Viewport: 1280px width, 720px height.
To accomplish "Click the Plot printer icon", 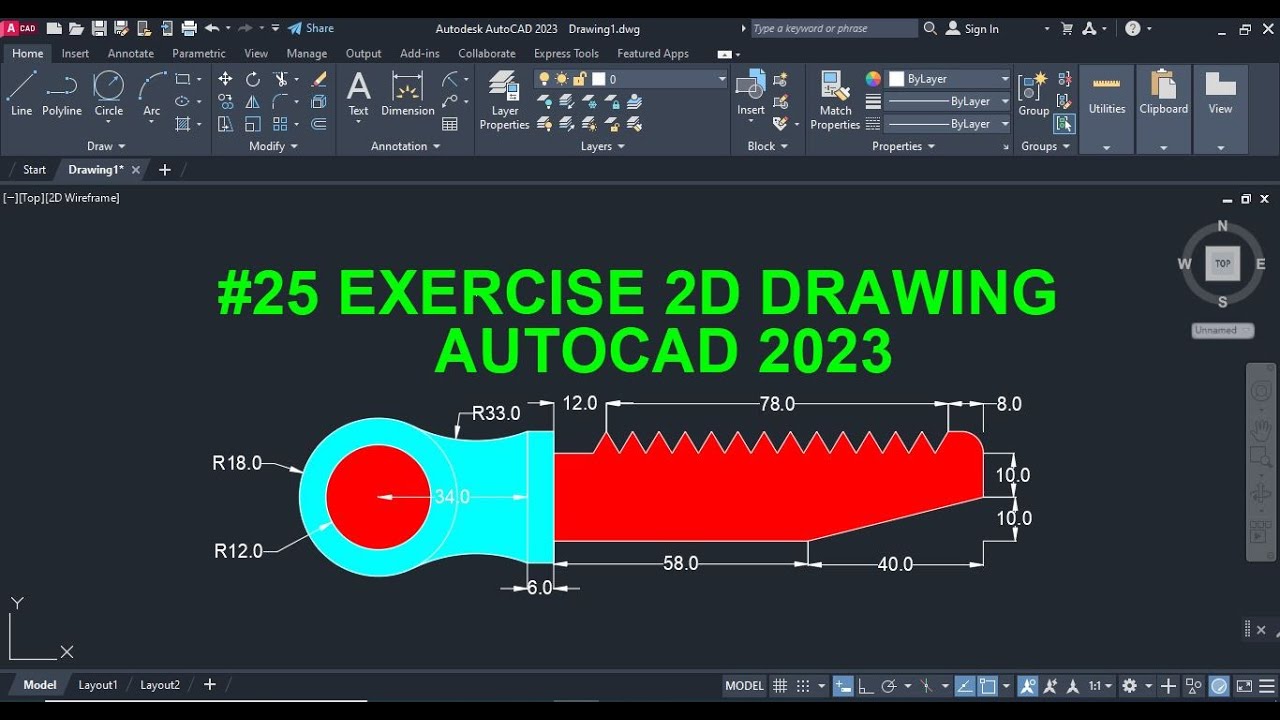I will pos(189,29).
